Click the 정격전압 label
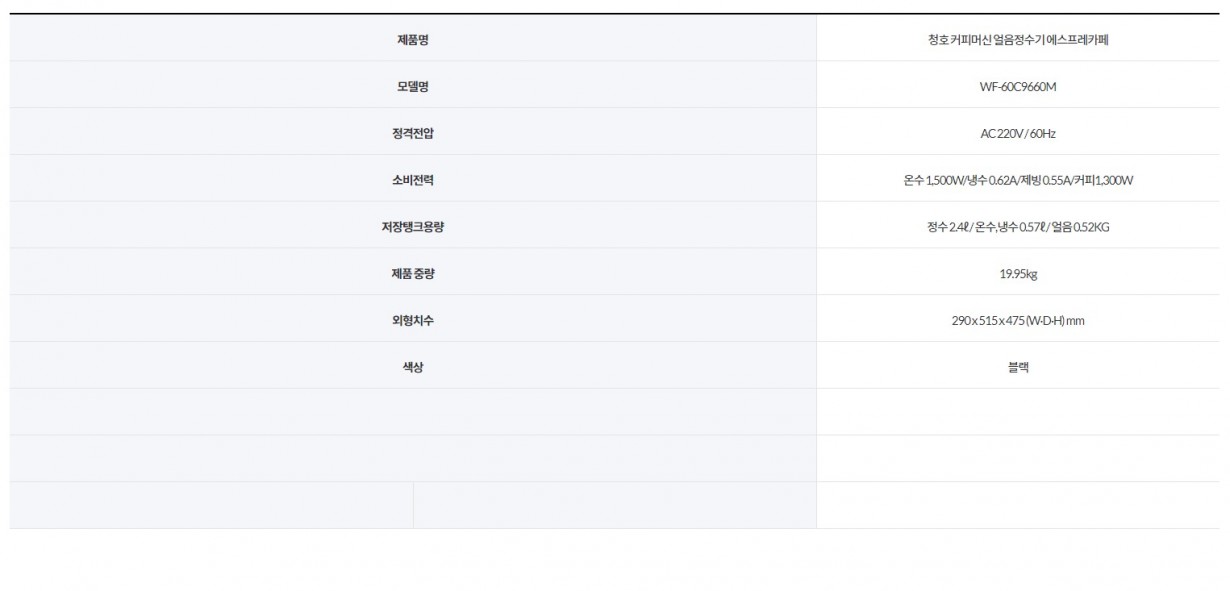This screenshot has width=1230, height=591. (x=413, y=134)
